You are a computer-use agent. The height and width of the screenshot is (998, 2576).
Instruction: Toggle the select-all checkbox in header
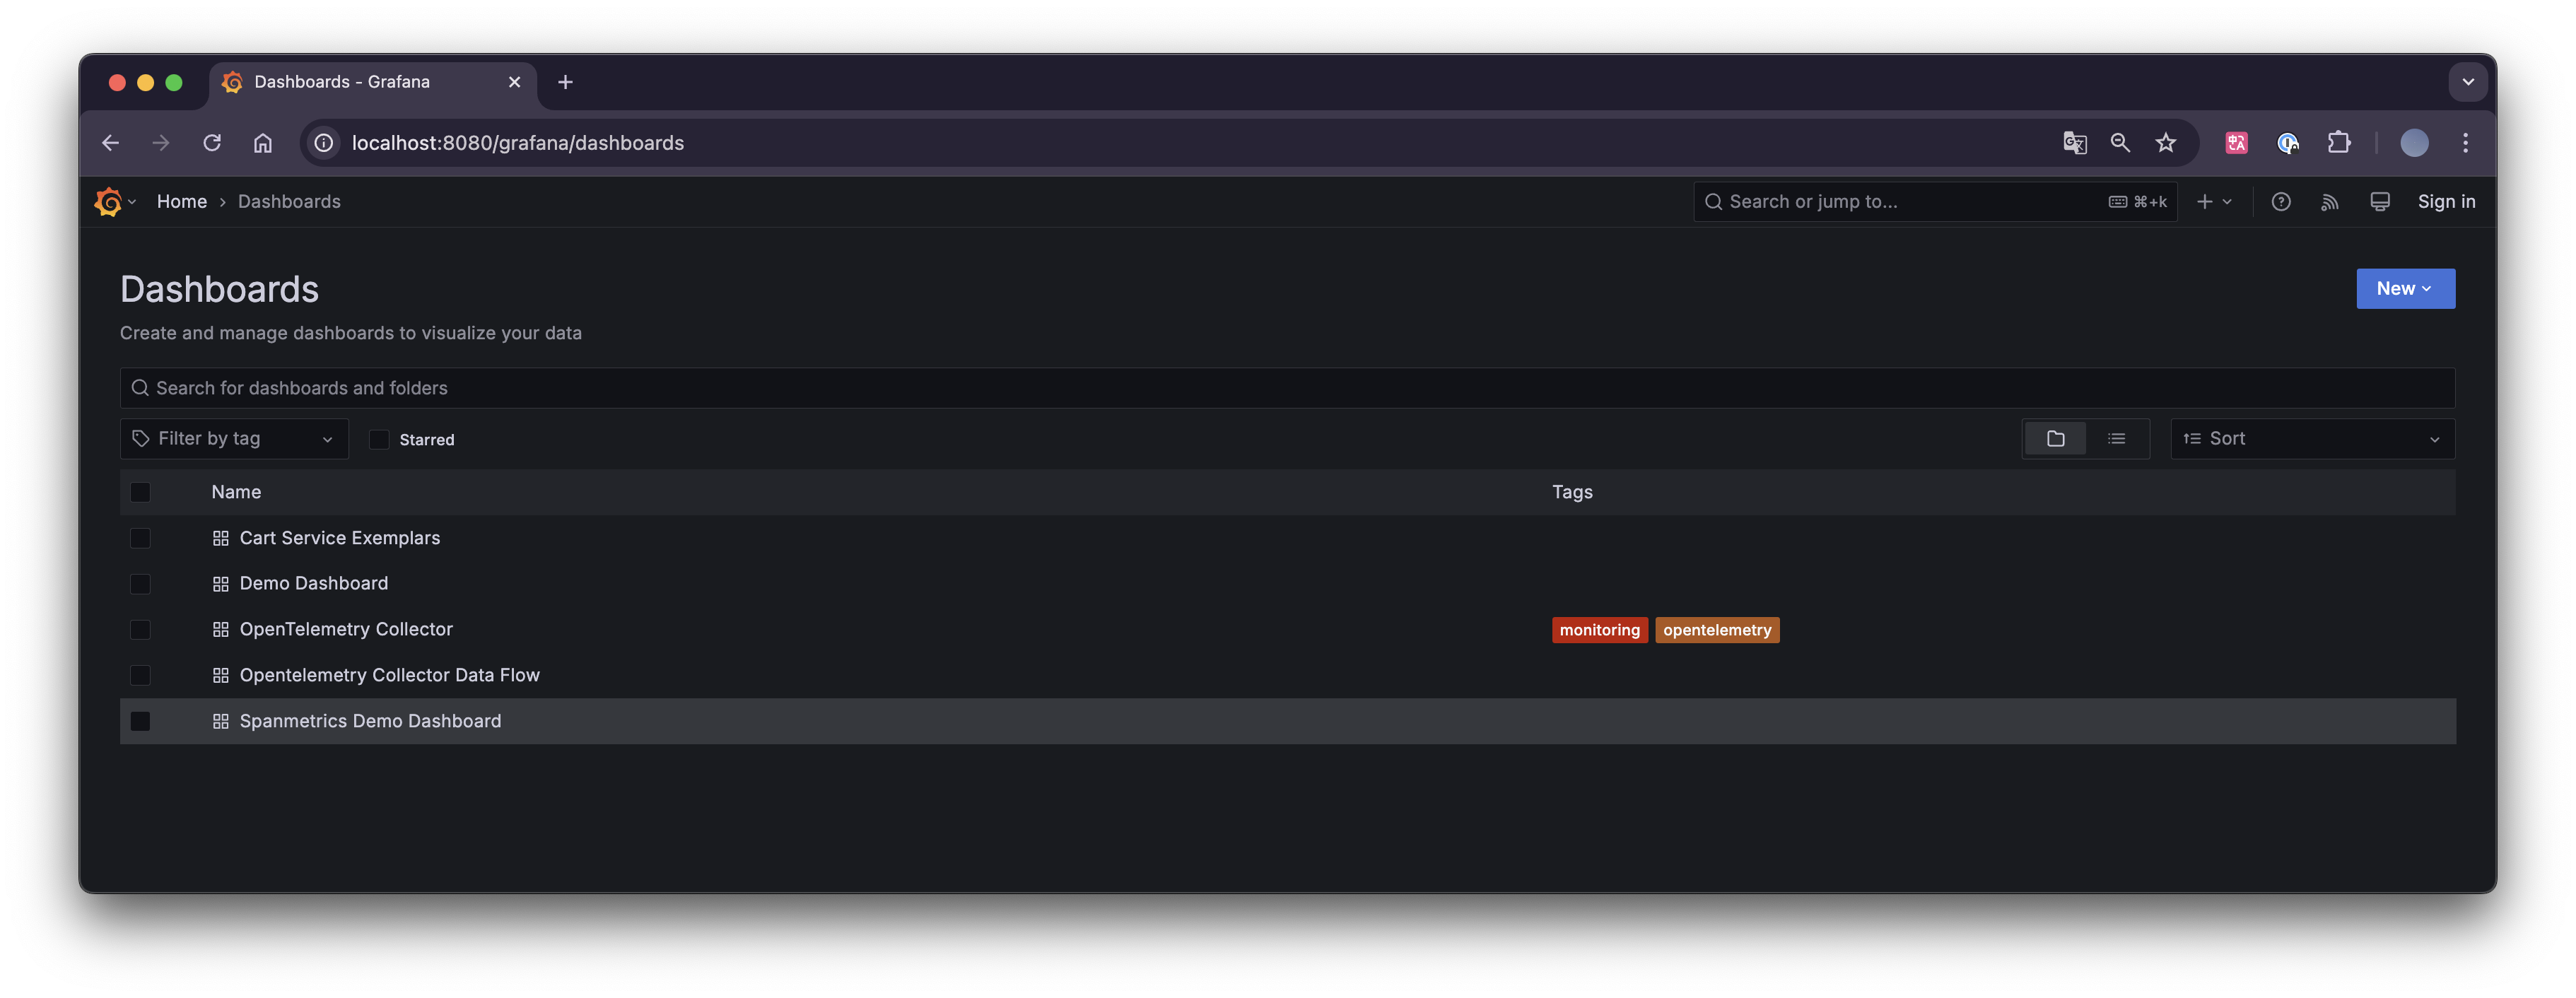(x=140, y=492)
